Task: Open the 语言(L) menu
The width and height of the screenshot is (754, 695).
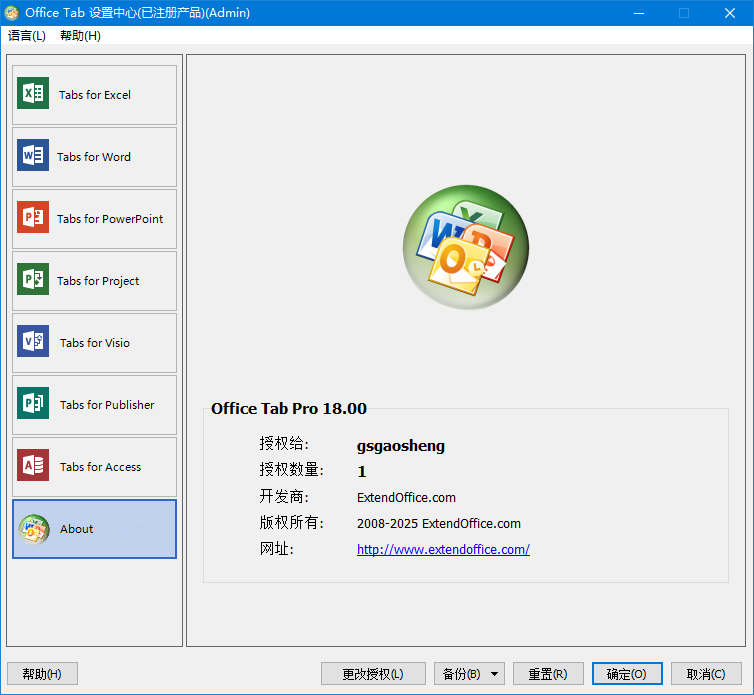Action: 27,36
